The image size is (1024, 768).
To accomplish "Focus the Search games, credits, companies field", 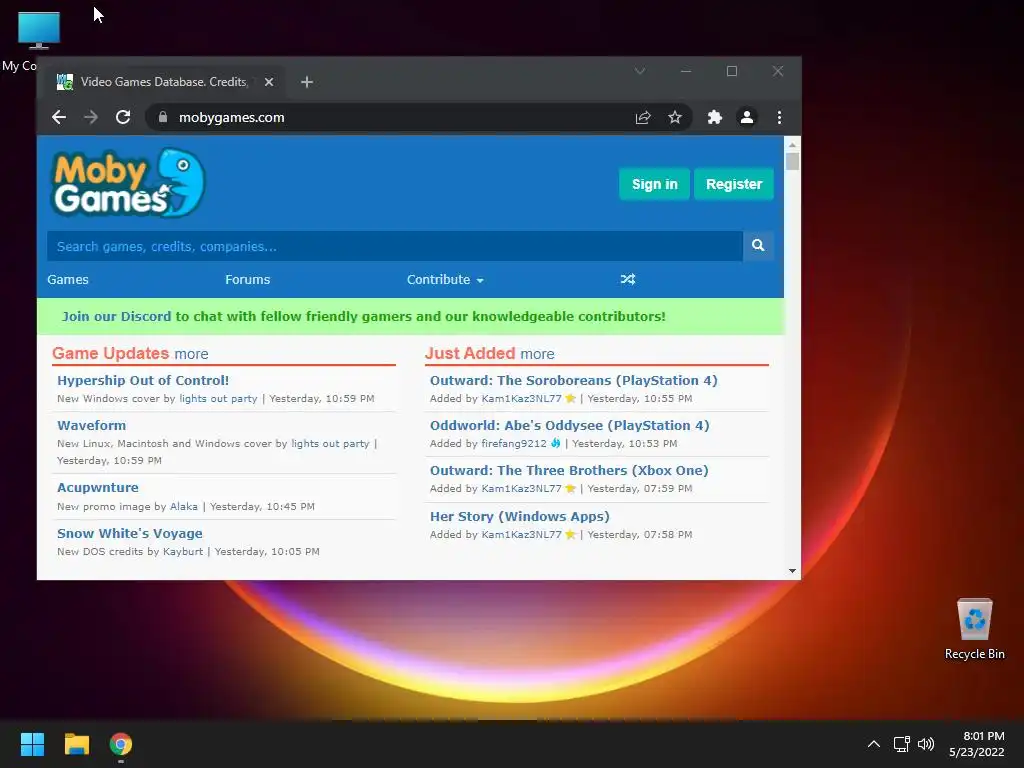I will point(394,246).
